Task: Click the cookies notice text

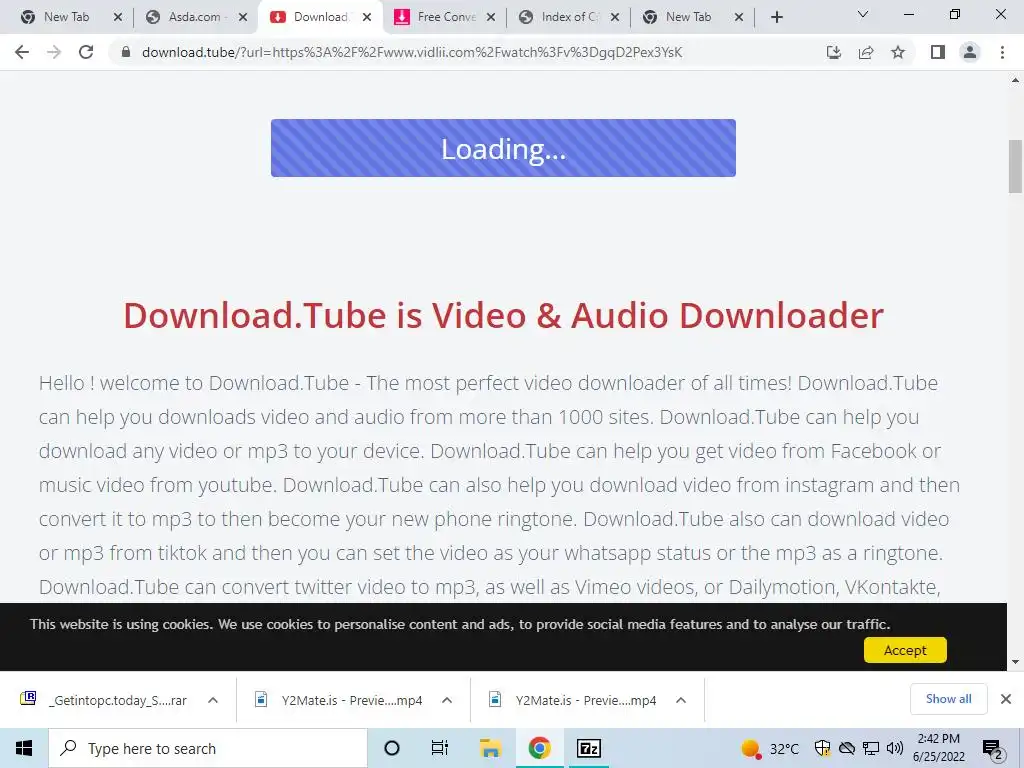Action: [460, 624]
